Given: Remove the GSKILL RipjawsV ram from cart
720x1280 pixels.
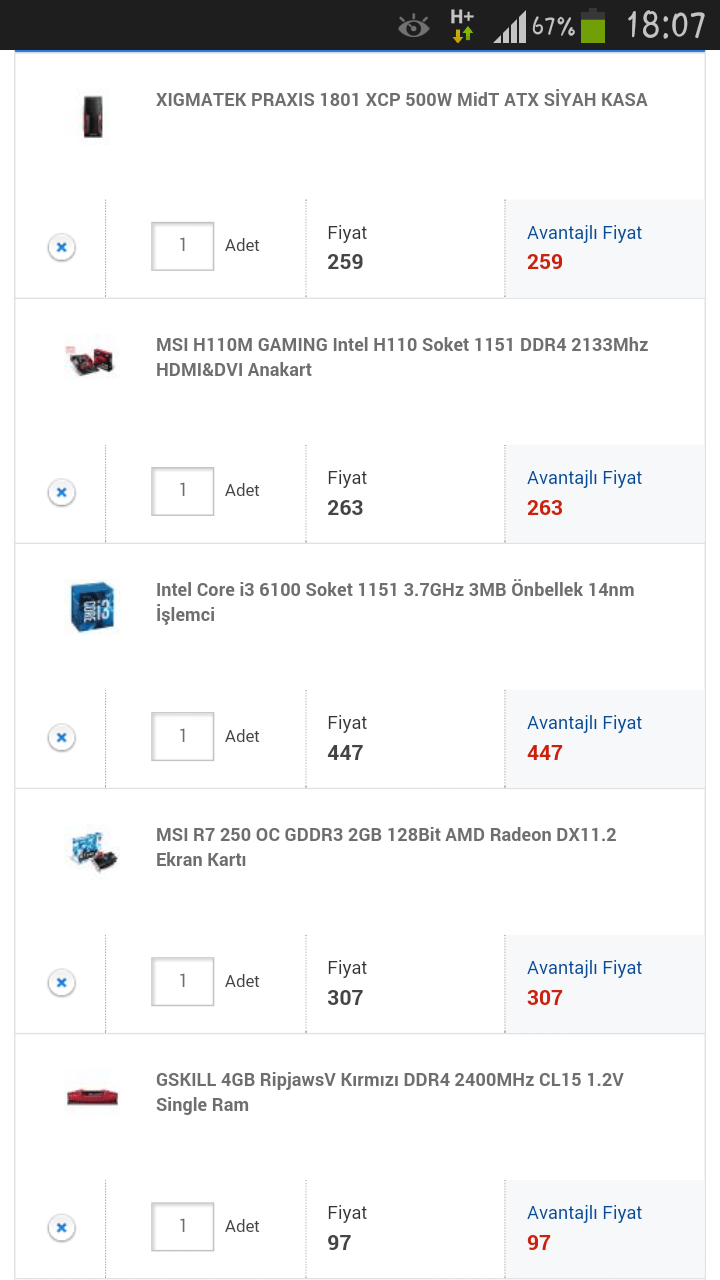Looking at the screenshot, I should click(61, 1226).
